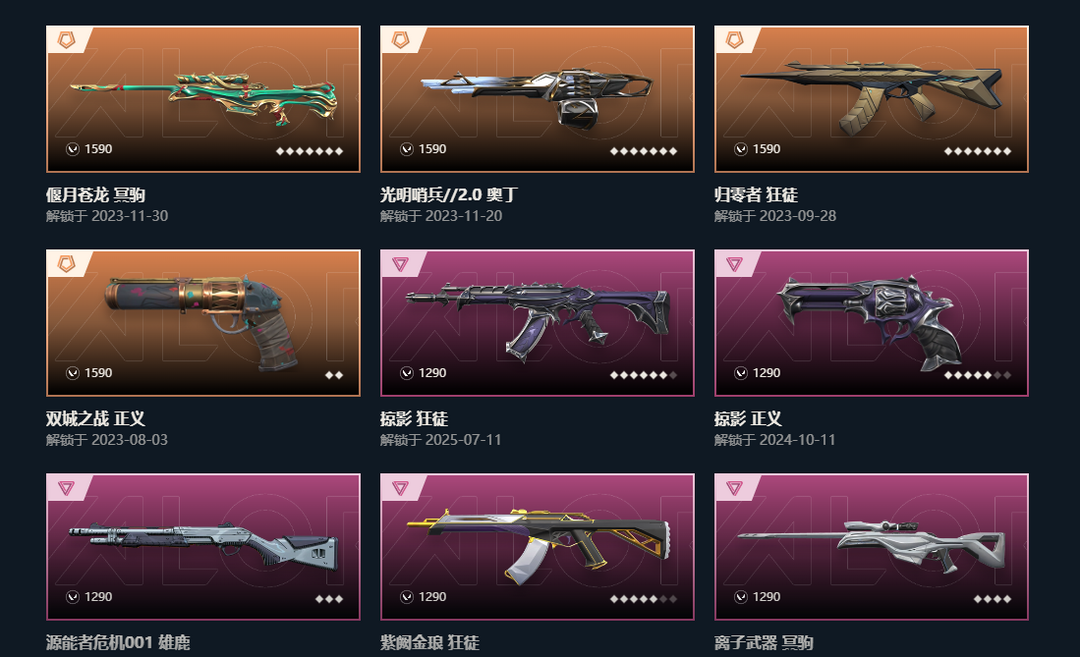Select the 光明哨兵//2.0 奥丁 weapon image
Screen dimensions: 1080x657
[x=537, y=98]
